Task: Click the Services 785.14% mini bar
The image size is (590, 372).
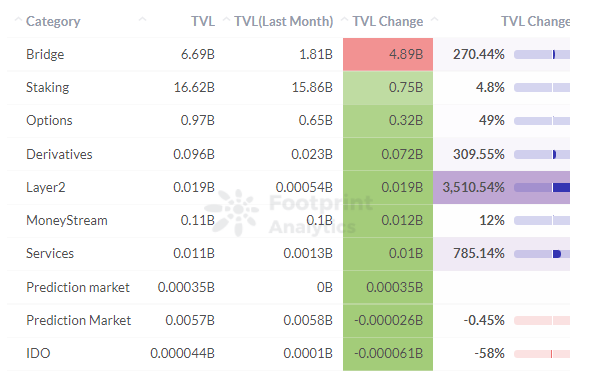Action: [x=542, y=254]
